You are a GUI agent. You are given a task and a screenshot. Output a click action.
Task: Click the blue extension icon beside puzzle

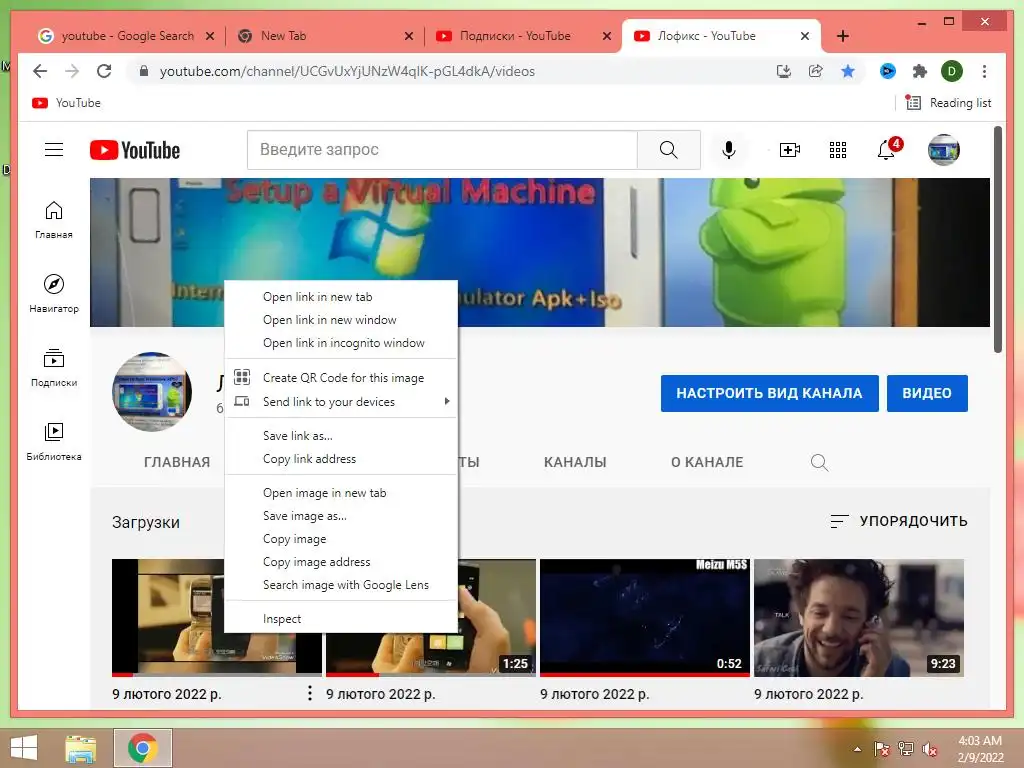tap(888, 71)
